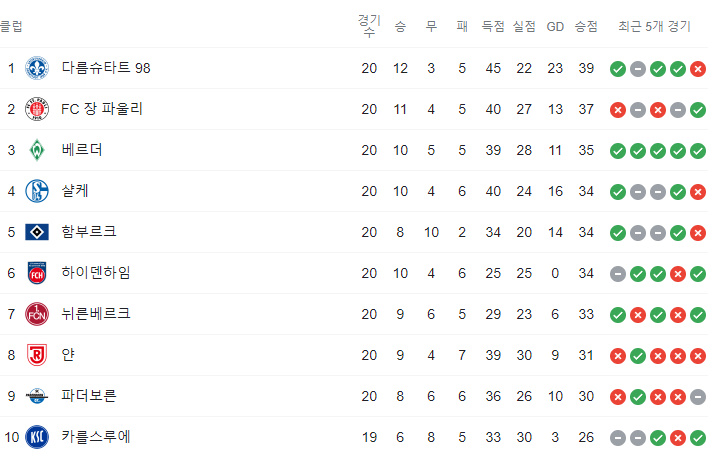This screenshot has height=457, width=725.
Task: Click Heidenheim's first grey draw result icon
Action: click(618, 274)
